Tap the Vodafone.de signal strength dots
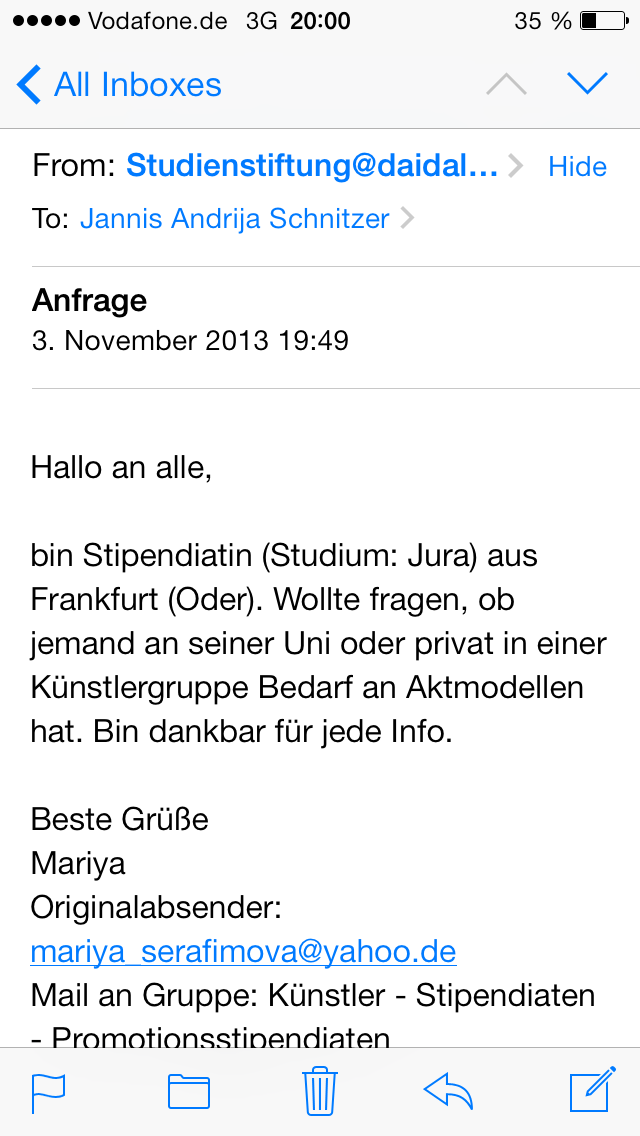Viewport: 640px width, 1136px height. click(45, 20)
